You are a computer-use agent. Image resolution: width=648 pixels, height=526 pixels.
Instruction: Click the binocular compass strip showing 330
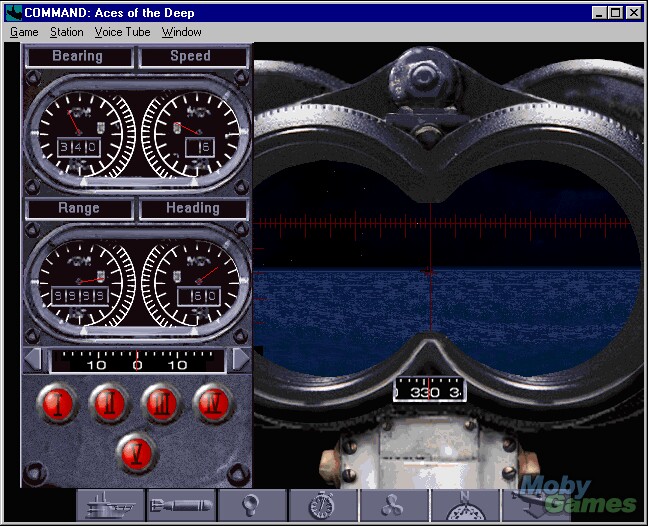coord(430,389)
